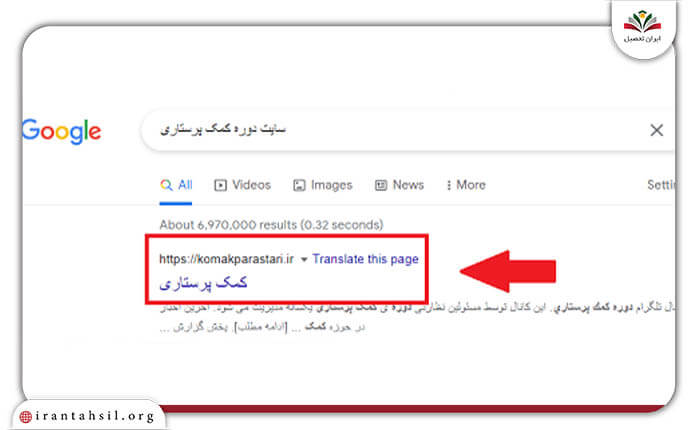
Task: Click the globe icon beside irantahsil.org
Action: (25, 417)
